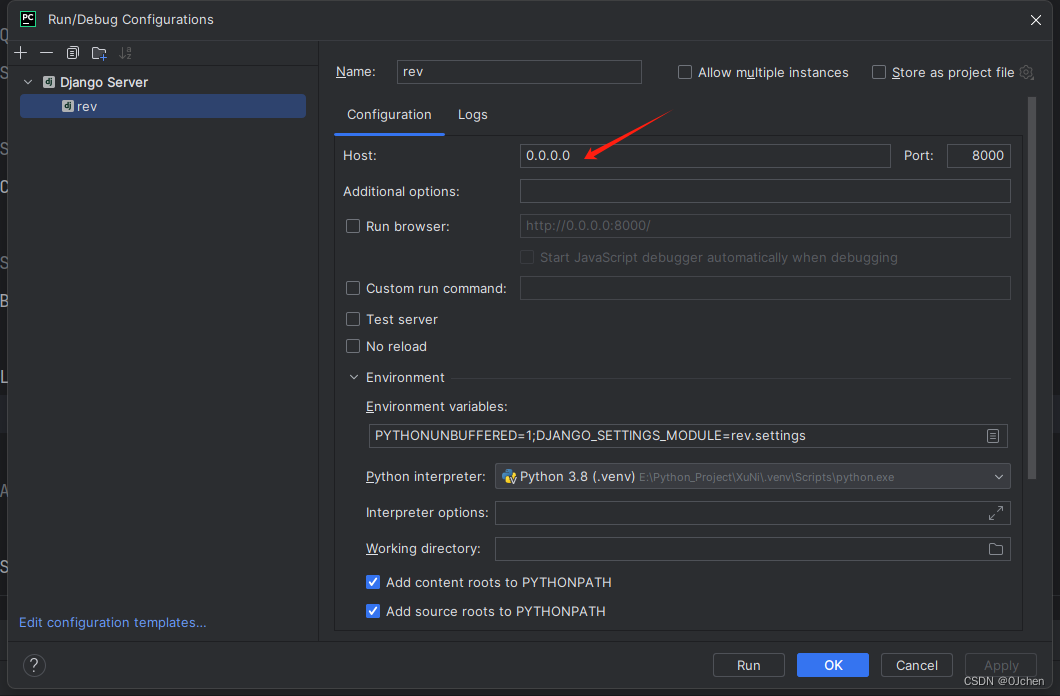This screenshot has height=696, width=1060.
Task: Switch to the Configuration tab
Action: (x=389, y=115)
